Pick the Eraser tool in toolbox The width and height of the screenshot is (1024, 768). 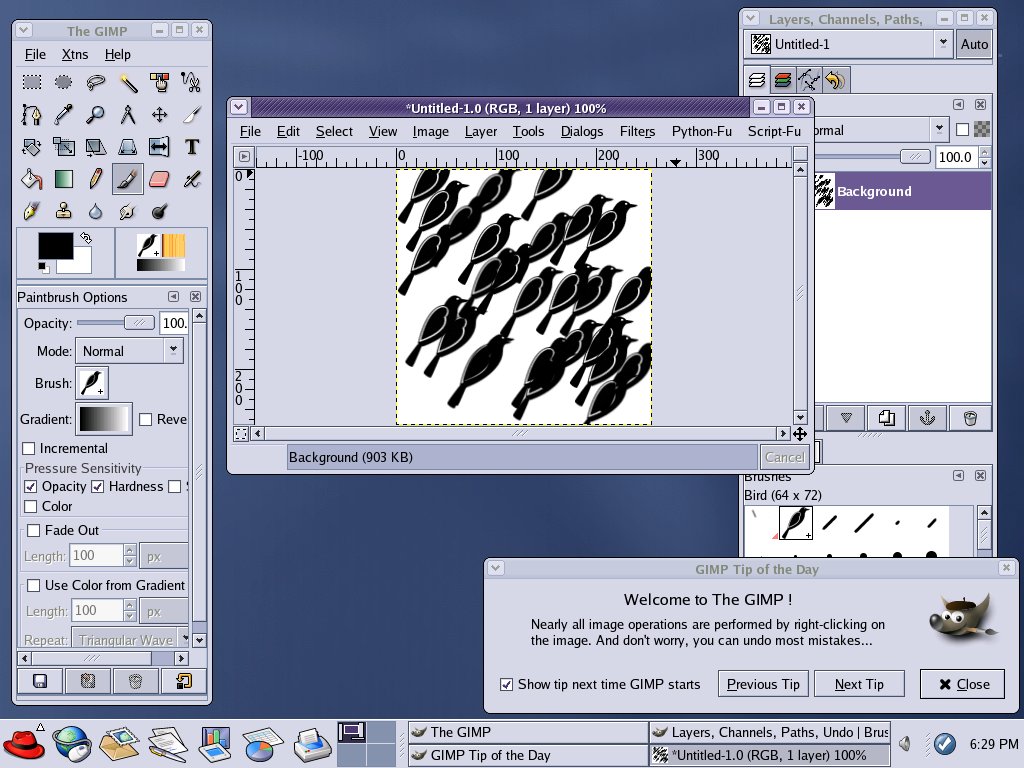tap(159, 179)
